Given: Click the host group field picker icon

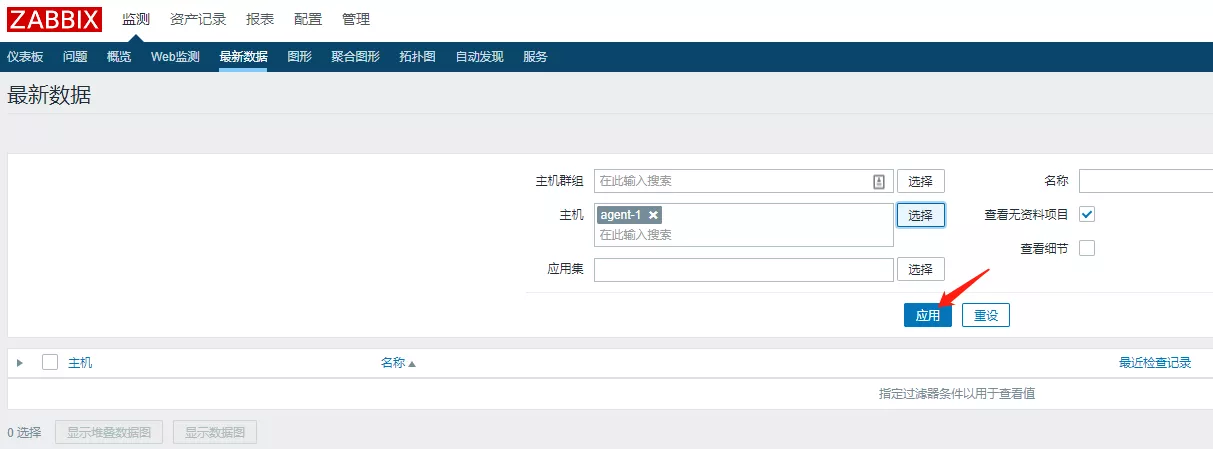Looking at the screenshot, I should (879, 181).
